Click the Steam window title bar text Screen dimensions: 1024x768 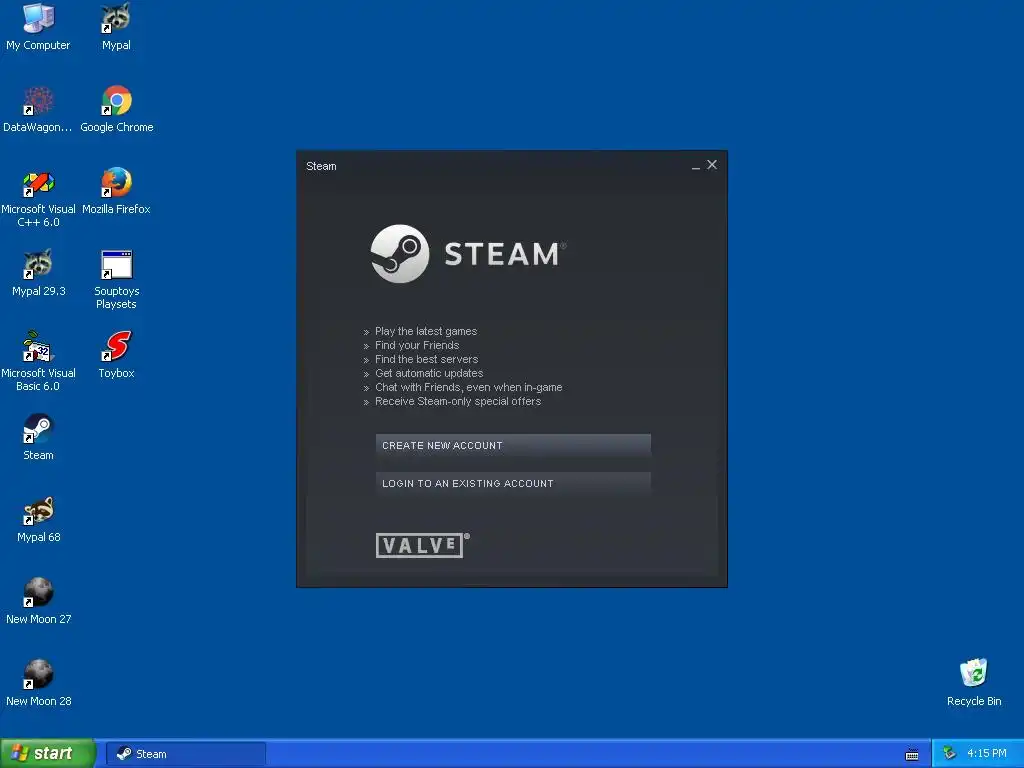click(x=321, y=166)
